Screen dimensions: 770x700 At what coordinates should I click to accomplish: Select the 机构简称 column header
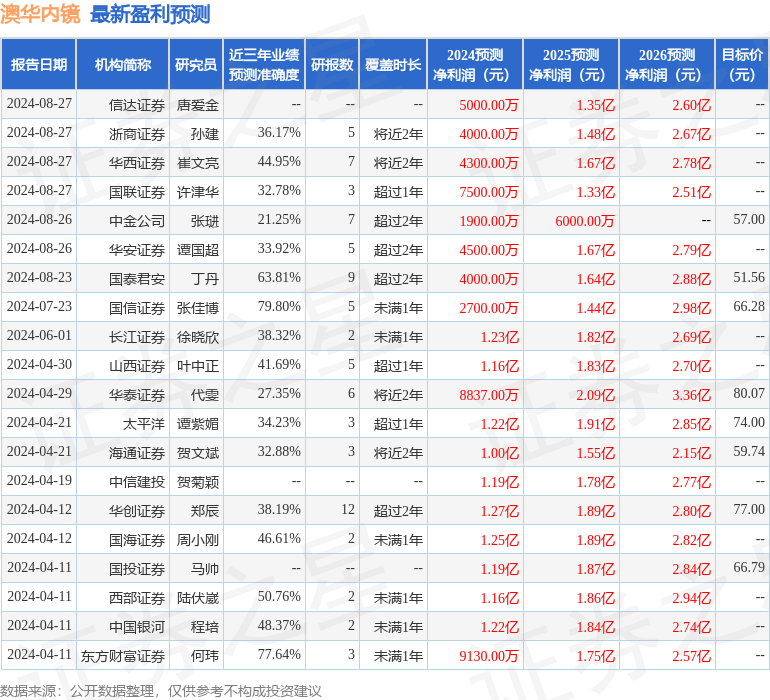pyautogui.click(x=123, y=64)
